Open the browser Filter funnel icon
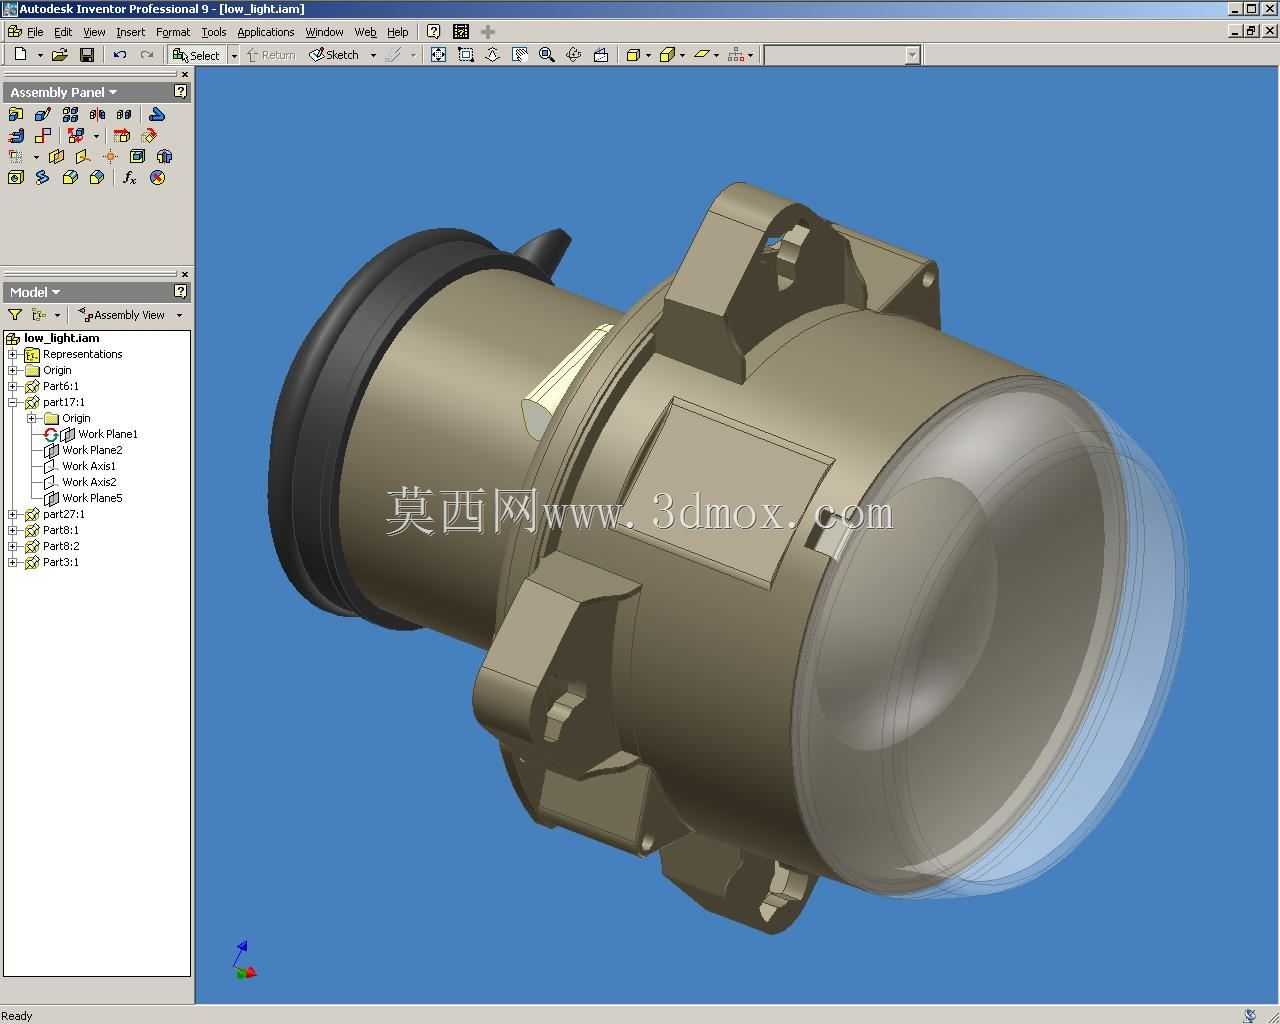The height and width of the screenshot is (1024, 1280). (x=15, y=314)
